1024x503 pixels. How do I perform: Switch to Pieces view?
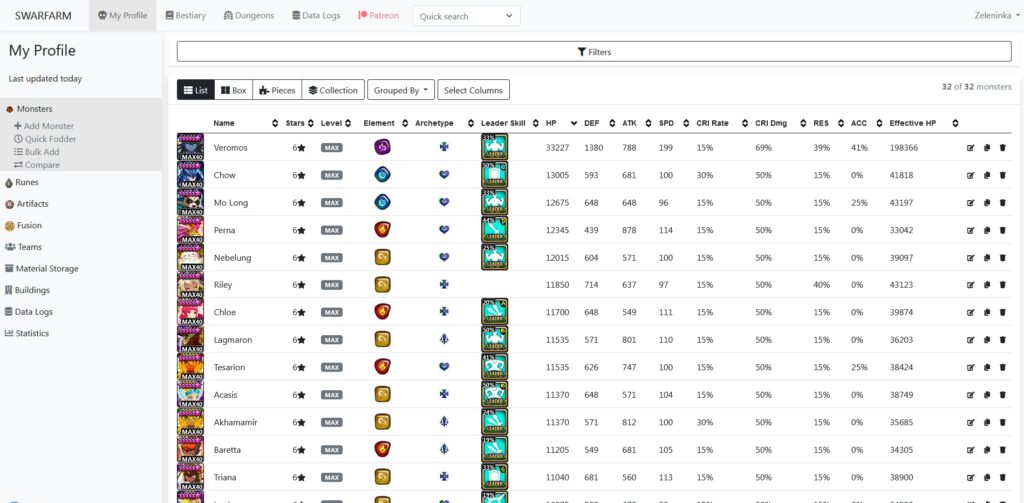coord(277,90)
